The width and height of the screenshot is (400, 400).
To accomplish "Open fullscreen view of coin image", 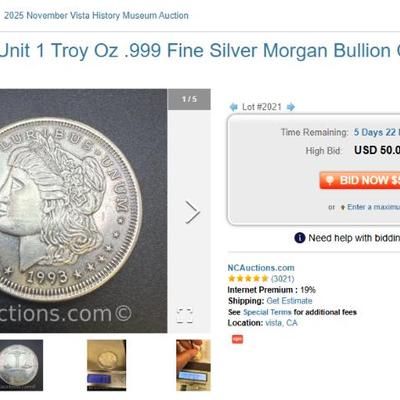I will tap(185, 315).
